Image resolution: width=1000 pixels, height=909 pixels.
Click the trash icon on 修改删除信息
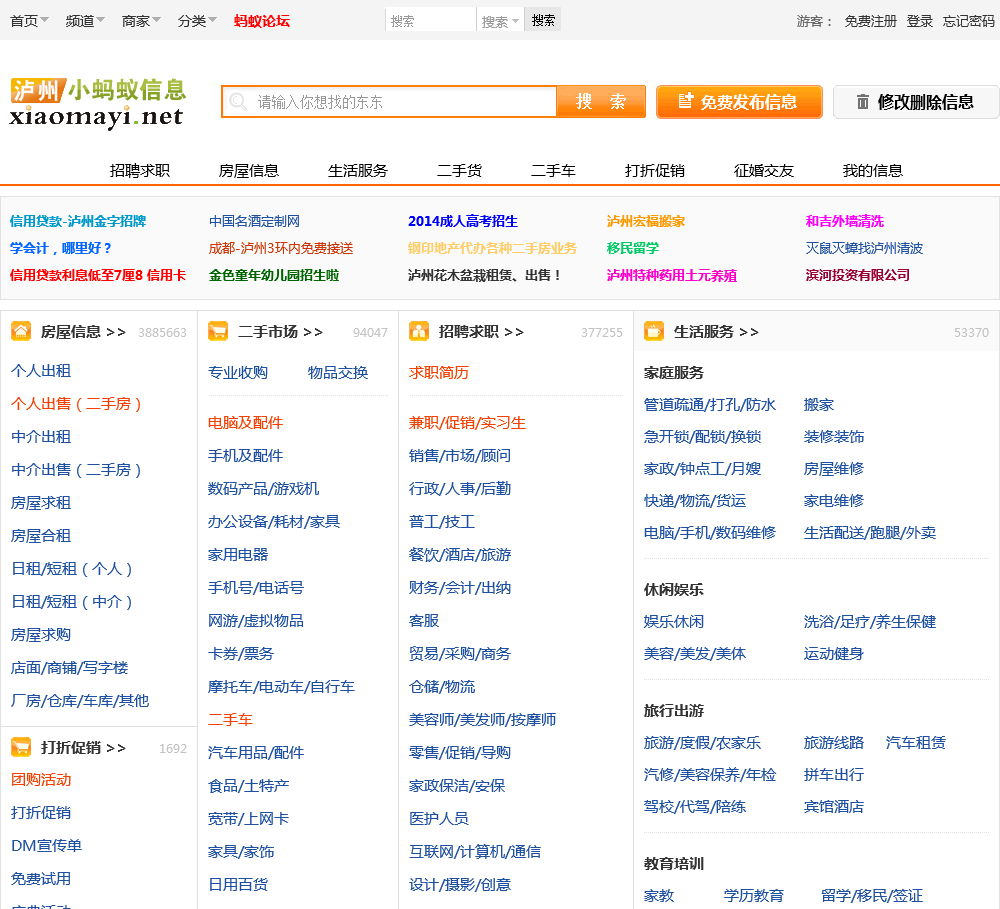(x=862, y=102)
